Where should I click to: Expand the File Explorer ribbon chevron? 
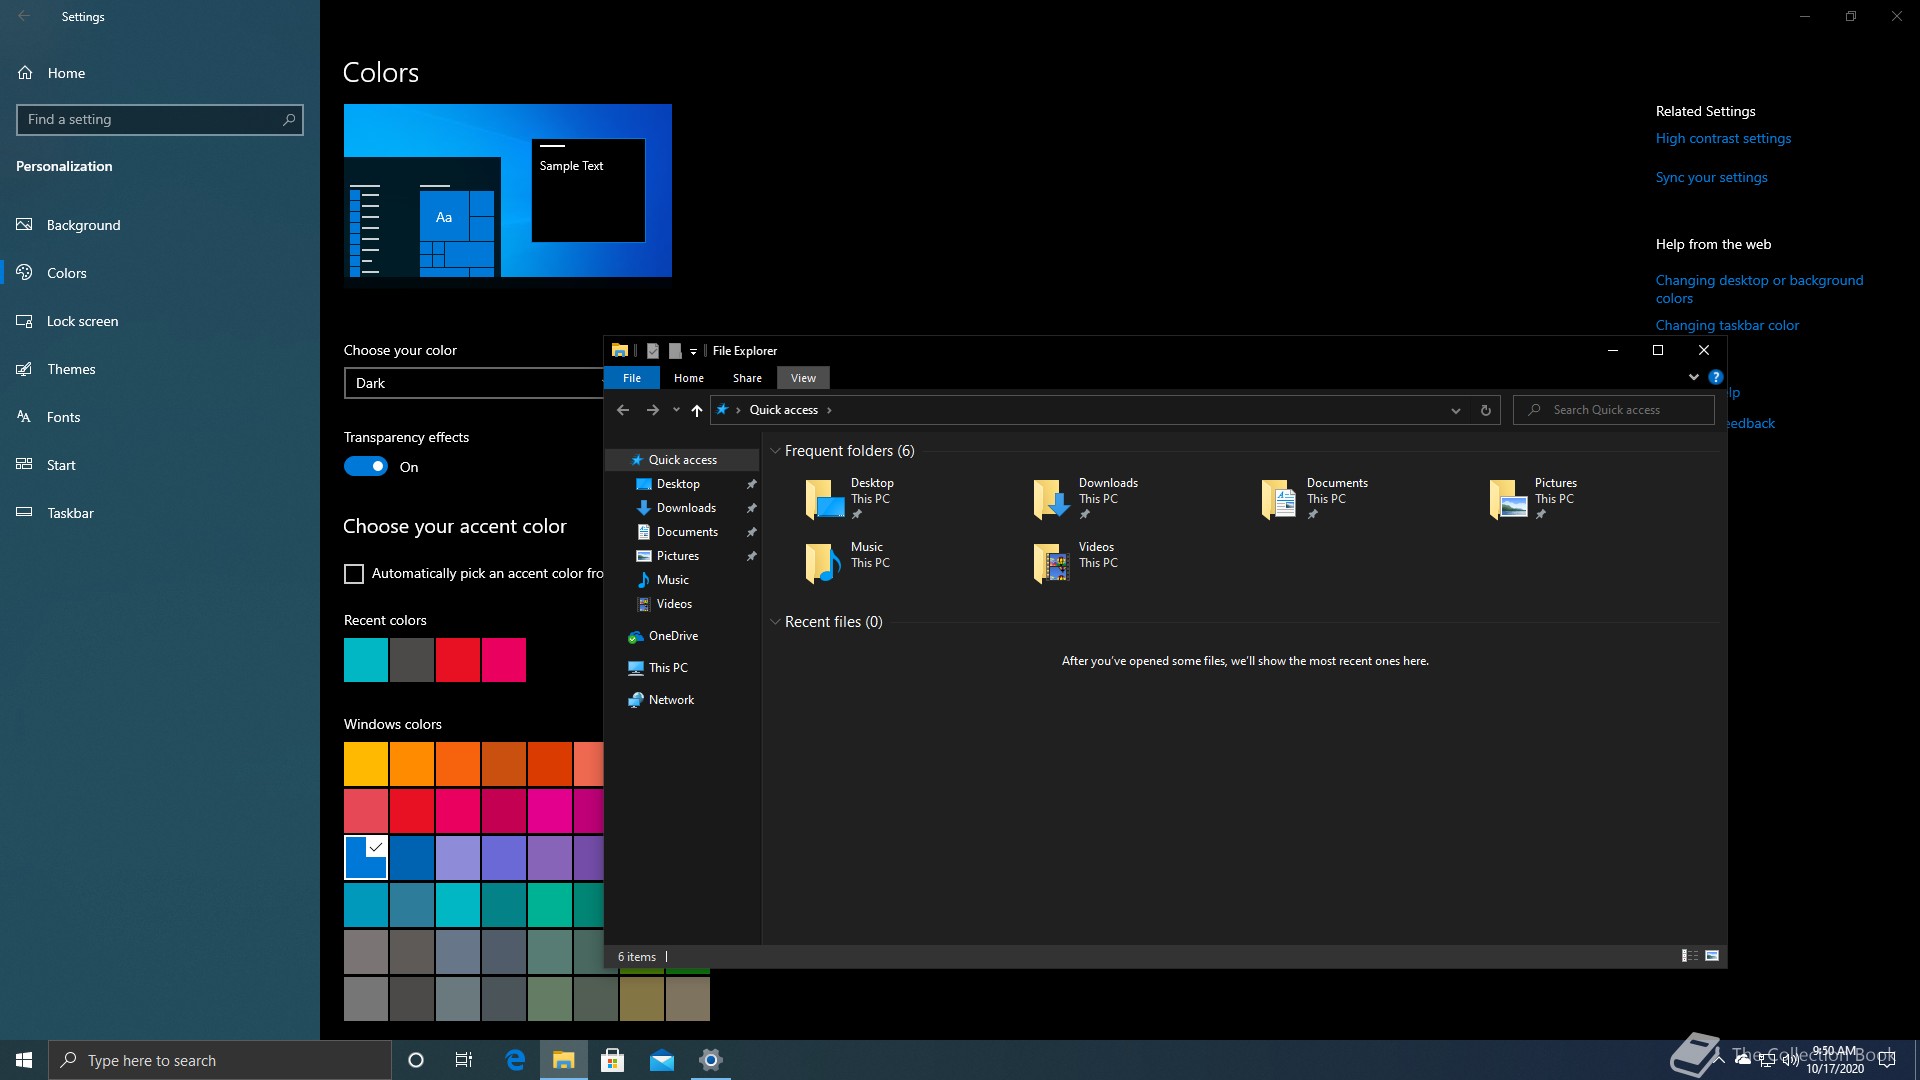pos(1693,377)
